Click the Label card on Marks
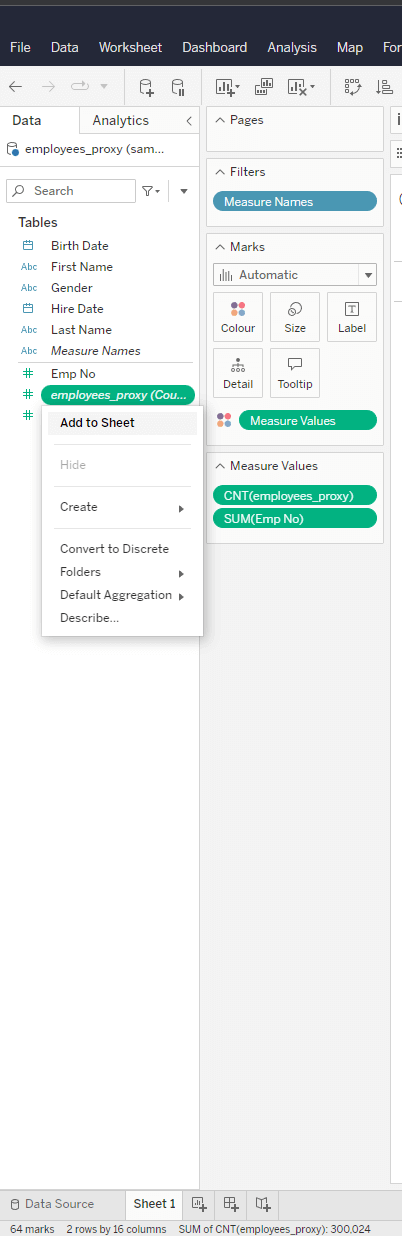This screenshot has height=1236, width=402. (352, 317)
